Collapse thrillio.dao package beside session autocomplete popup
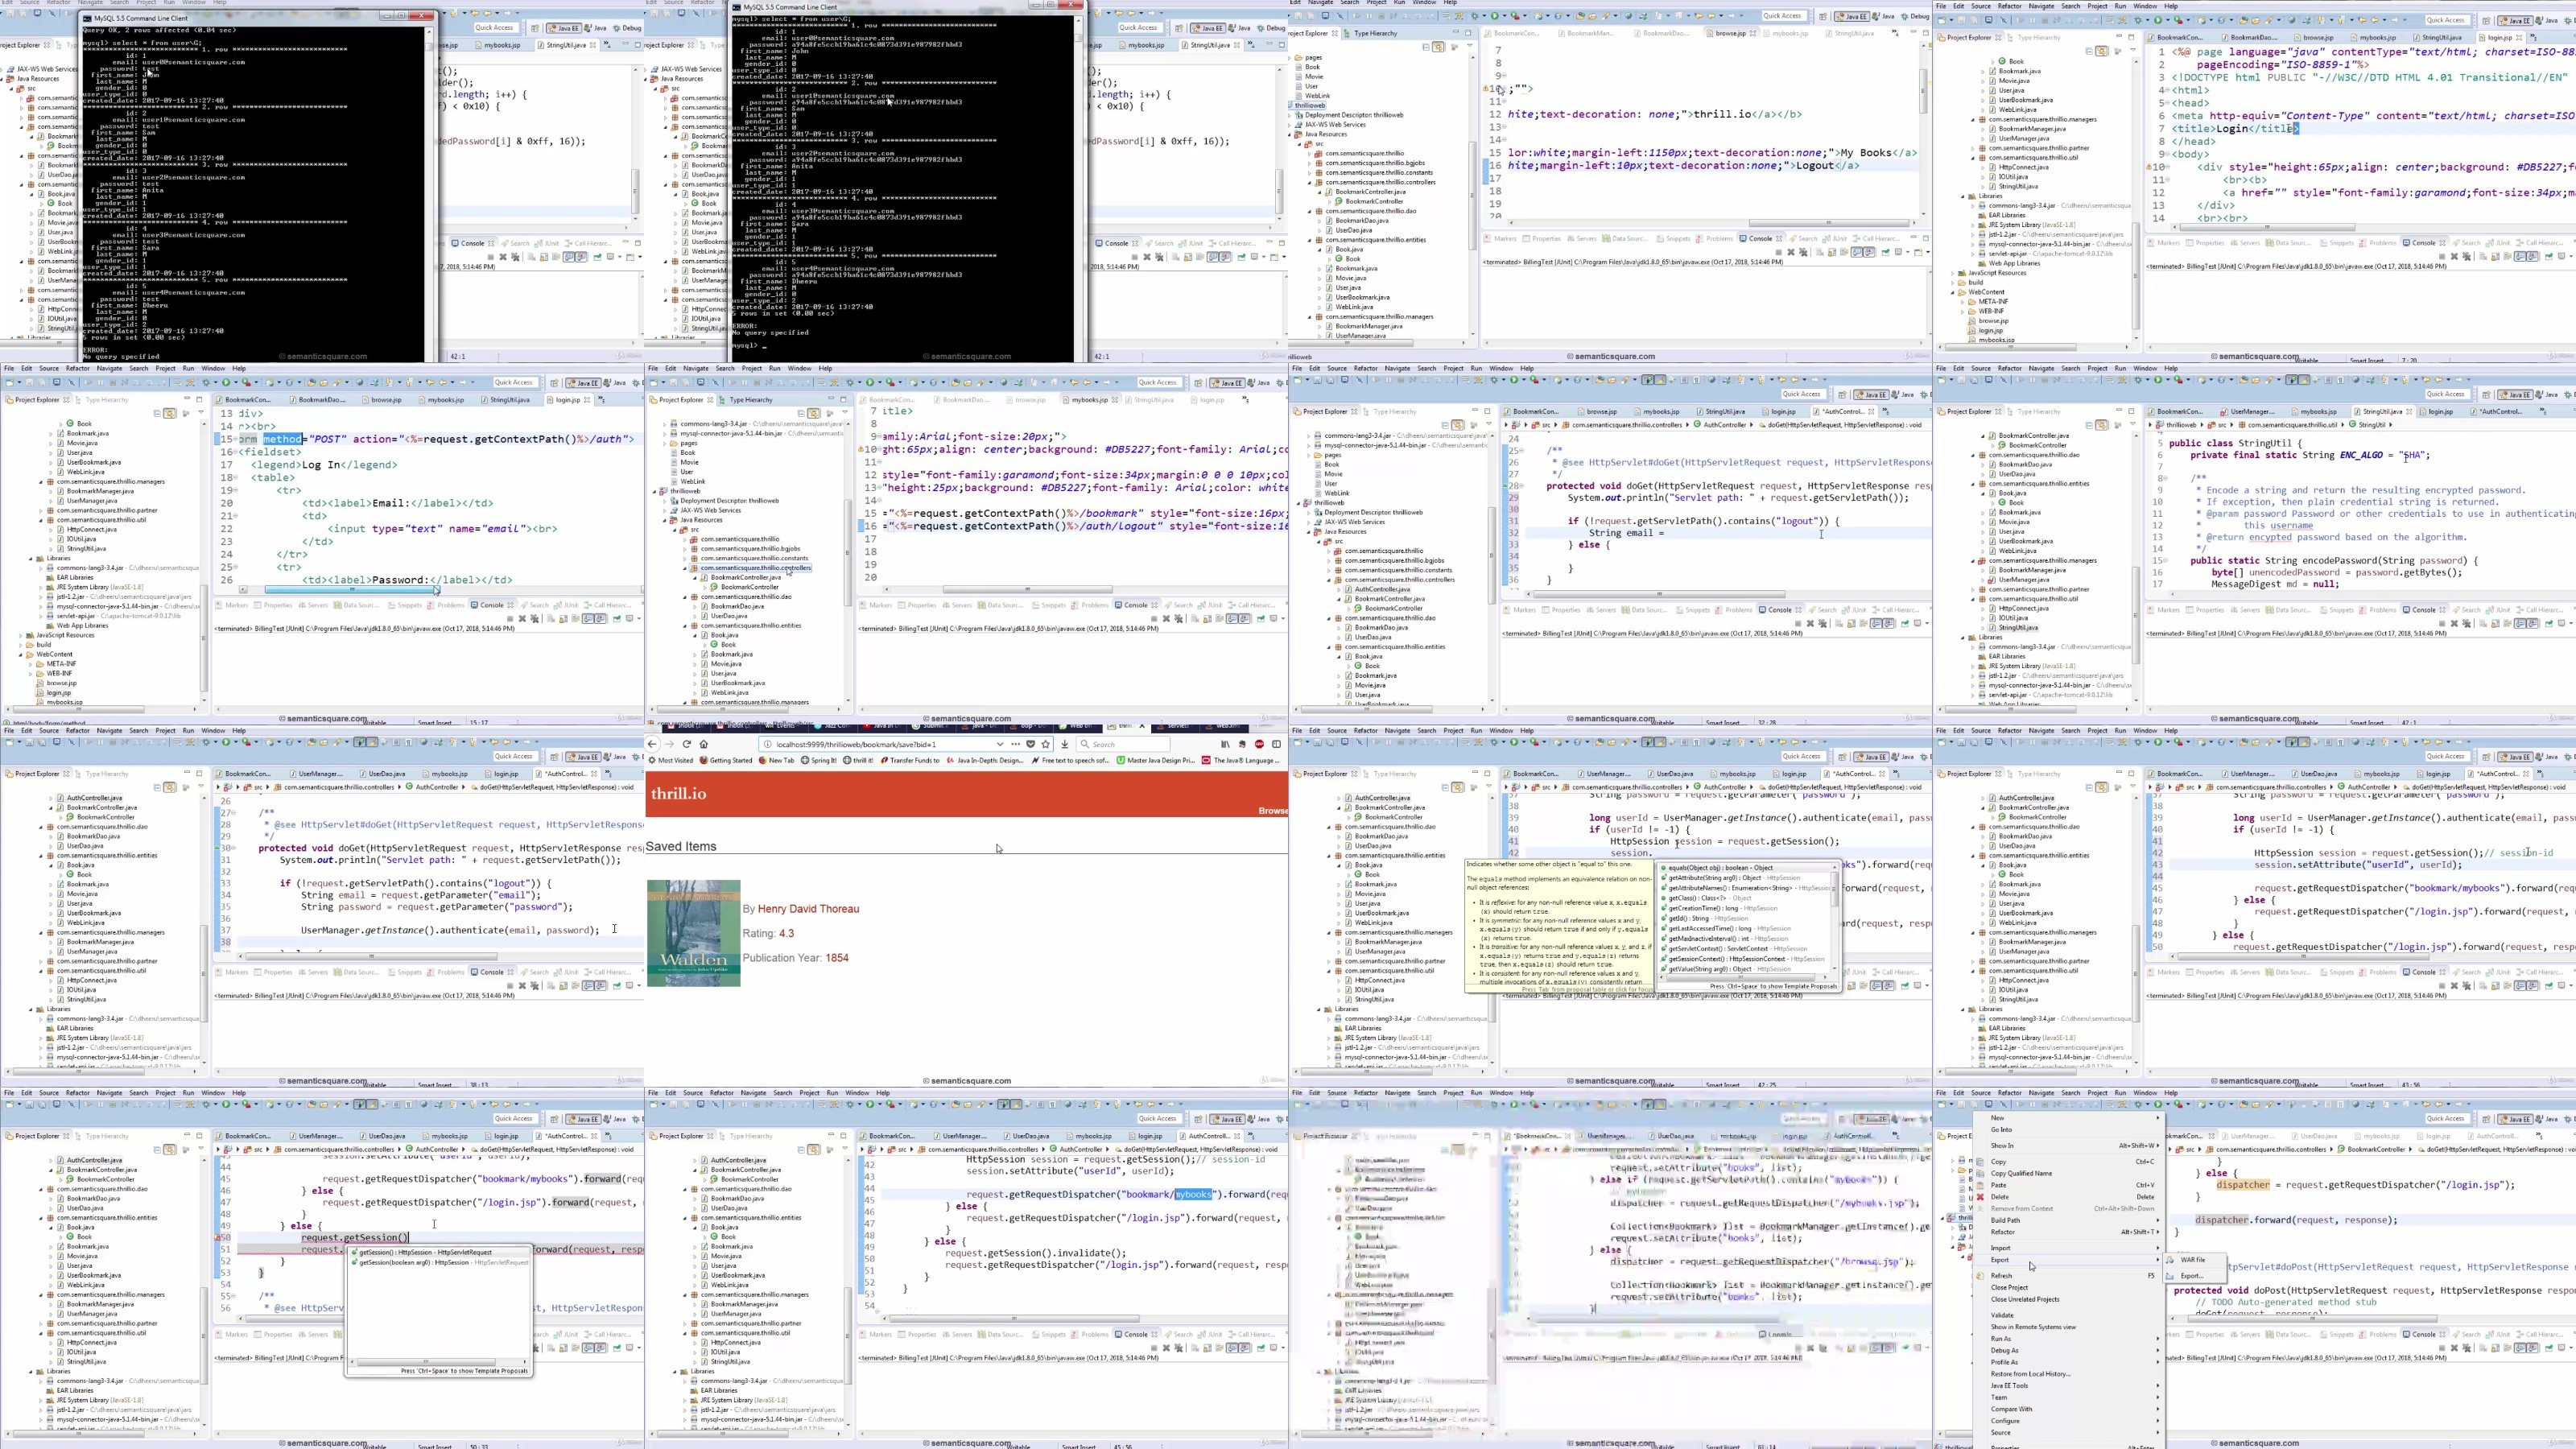 [1330, 827]
